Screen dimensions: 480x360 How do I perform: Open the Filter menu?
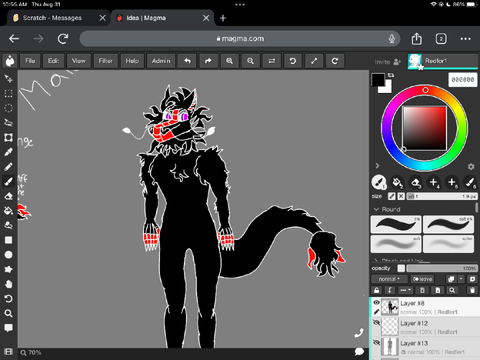105,61
